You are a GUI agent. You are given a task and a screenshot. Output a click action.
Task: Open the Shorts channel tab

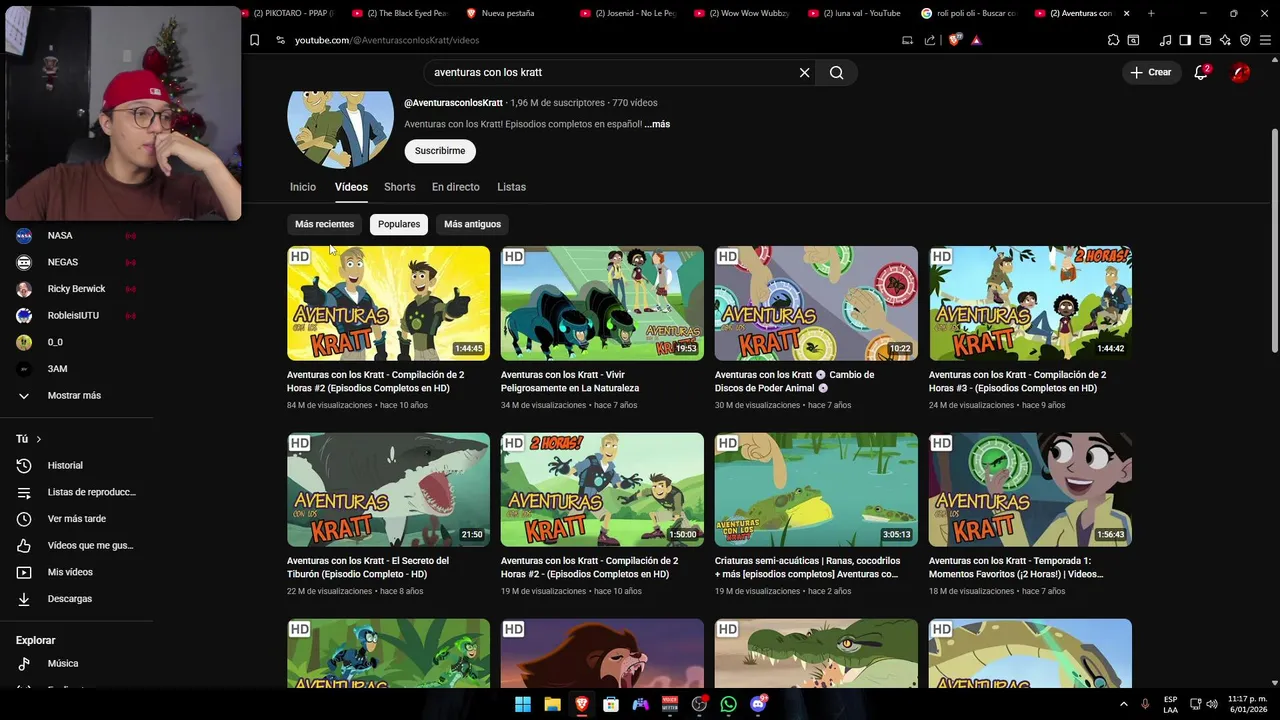pos(399,187)
